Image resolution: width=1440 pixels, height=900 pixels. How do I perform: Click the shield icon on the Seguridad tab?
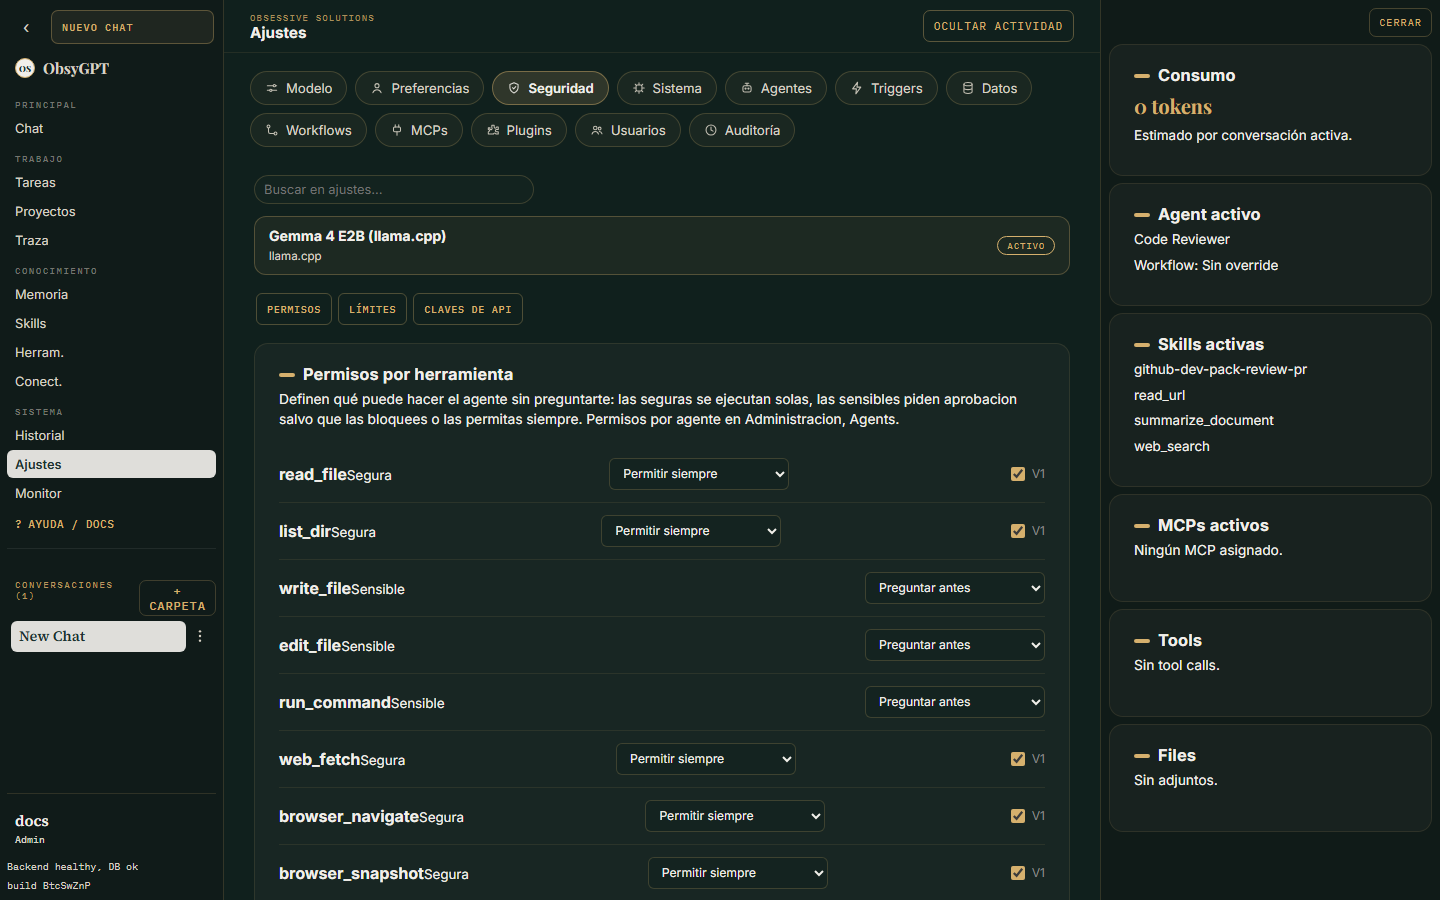514,88
